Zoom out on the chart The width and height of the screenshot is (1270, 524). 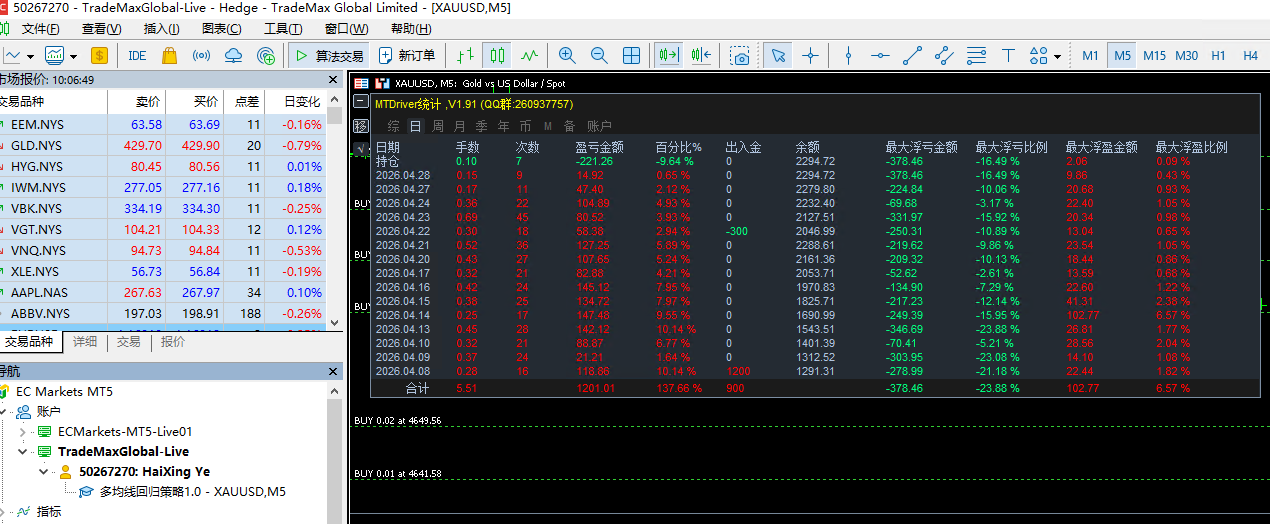(x=599, y=56)
